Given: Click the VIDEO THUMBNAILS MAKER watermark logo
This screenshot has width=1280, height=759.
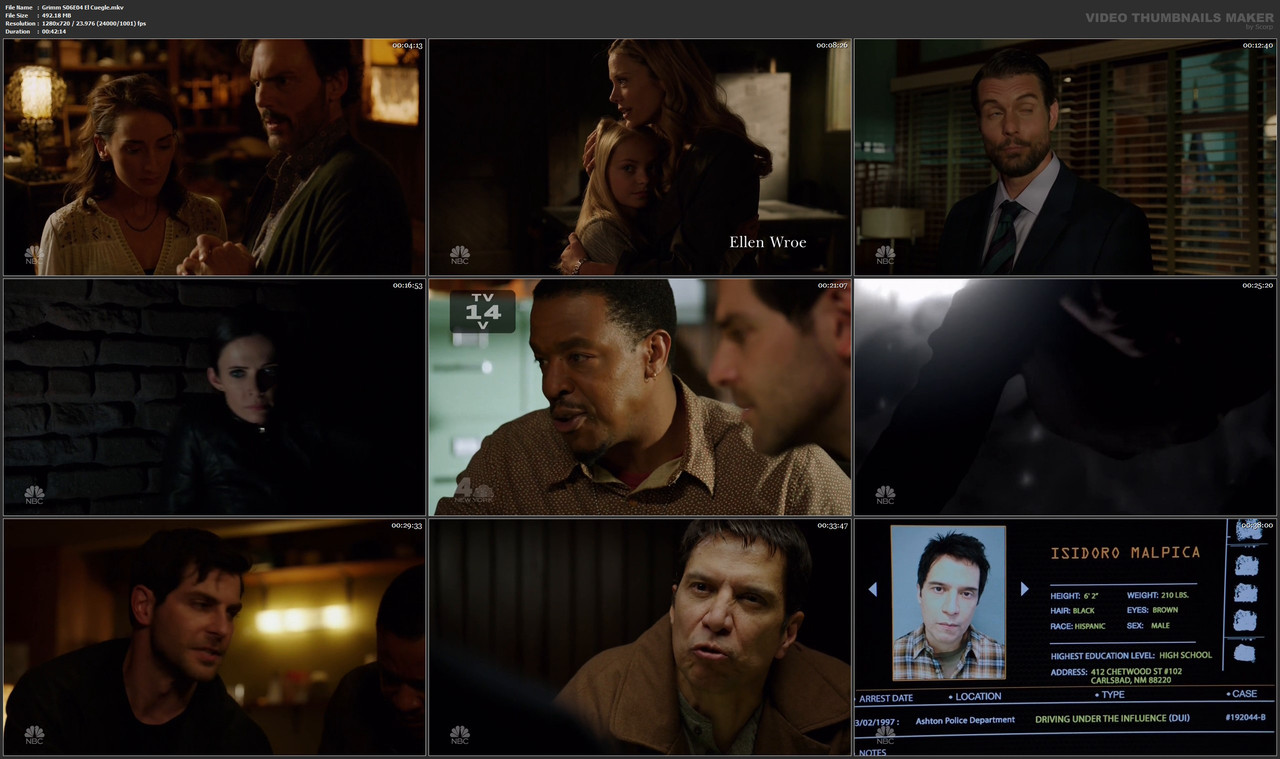Looking at the screenshot, I should pyautogui.click(x=1176, y=17).
